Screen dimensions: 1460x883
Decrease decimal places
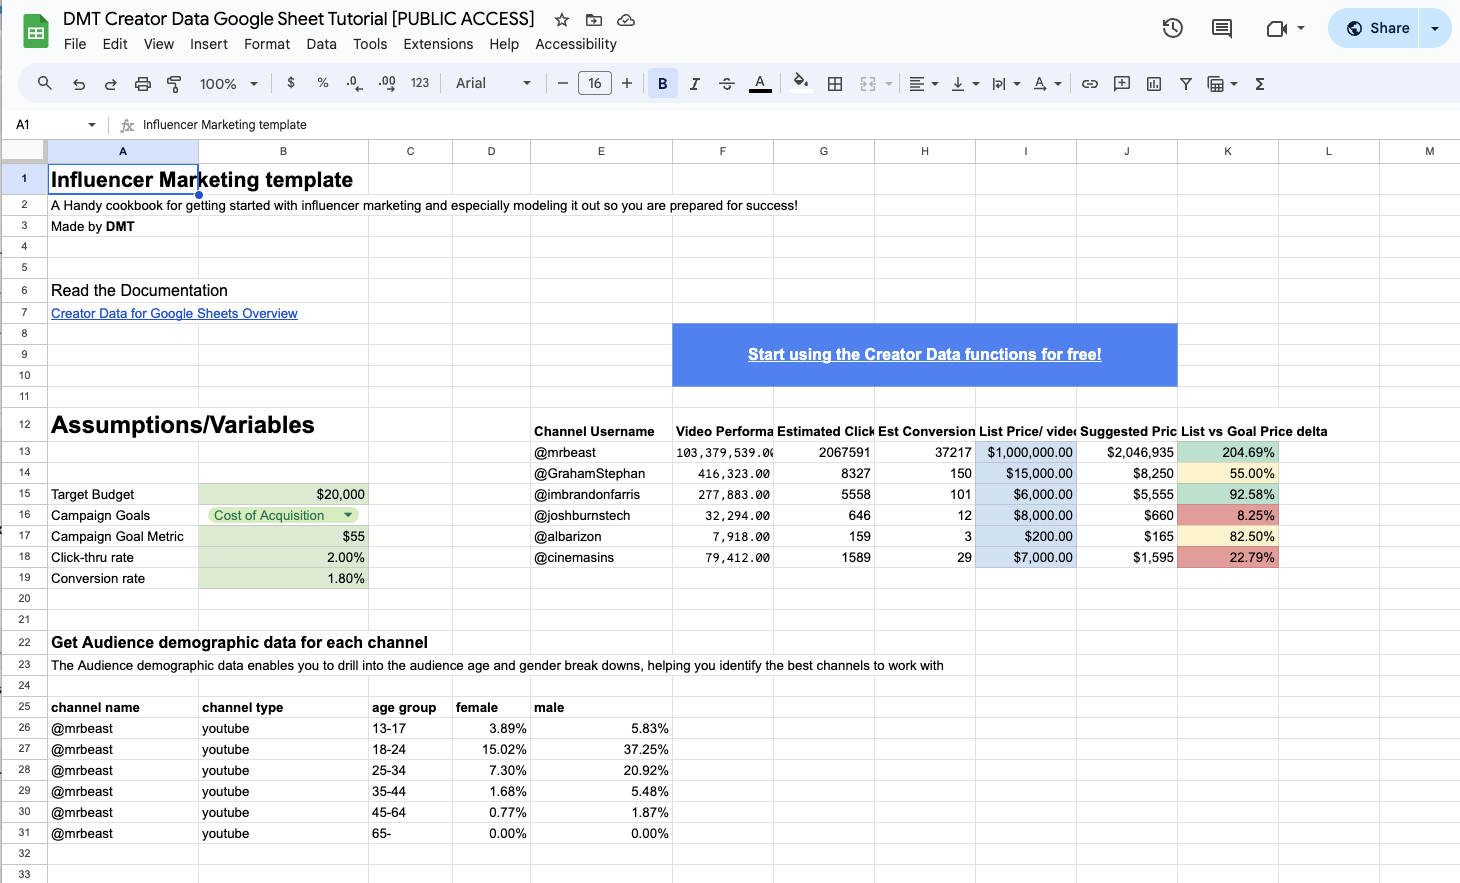coord(355,83)
